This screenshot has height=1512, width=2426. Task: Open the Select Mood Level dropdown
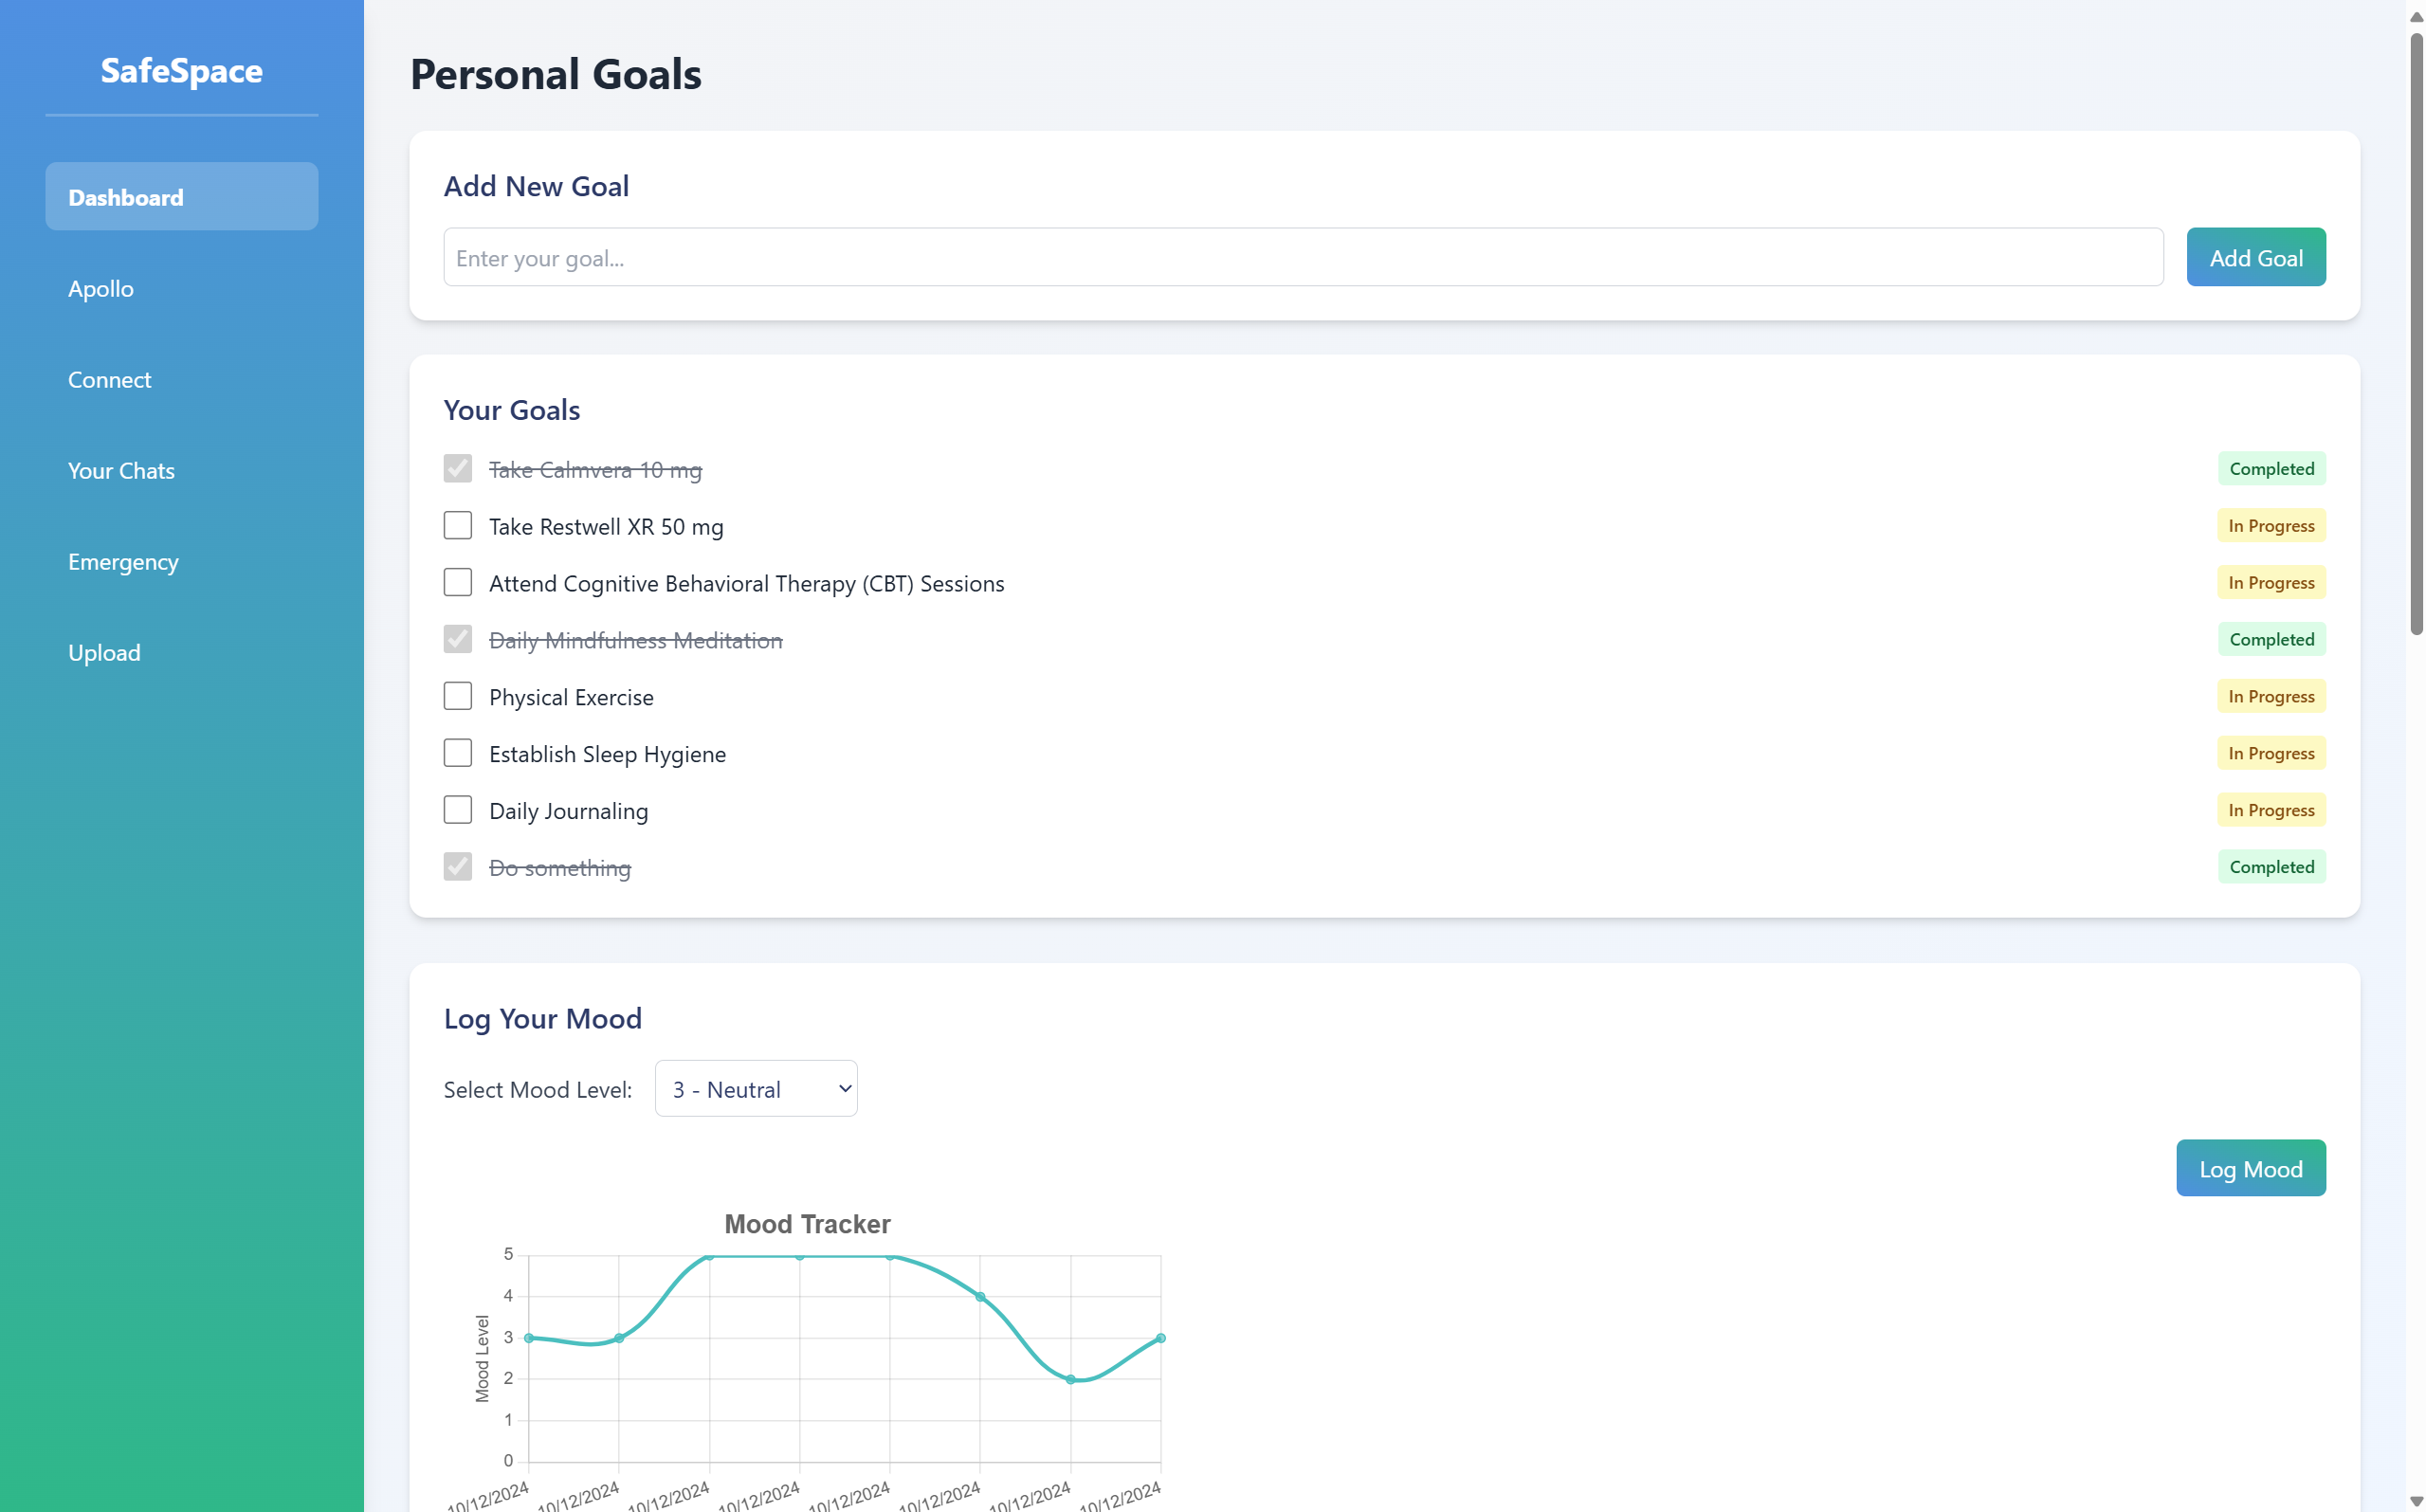pos(756,1089)
